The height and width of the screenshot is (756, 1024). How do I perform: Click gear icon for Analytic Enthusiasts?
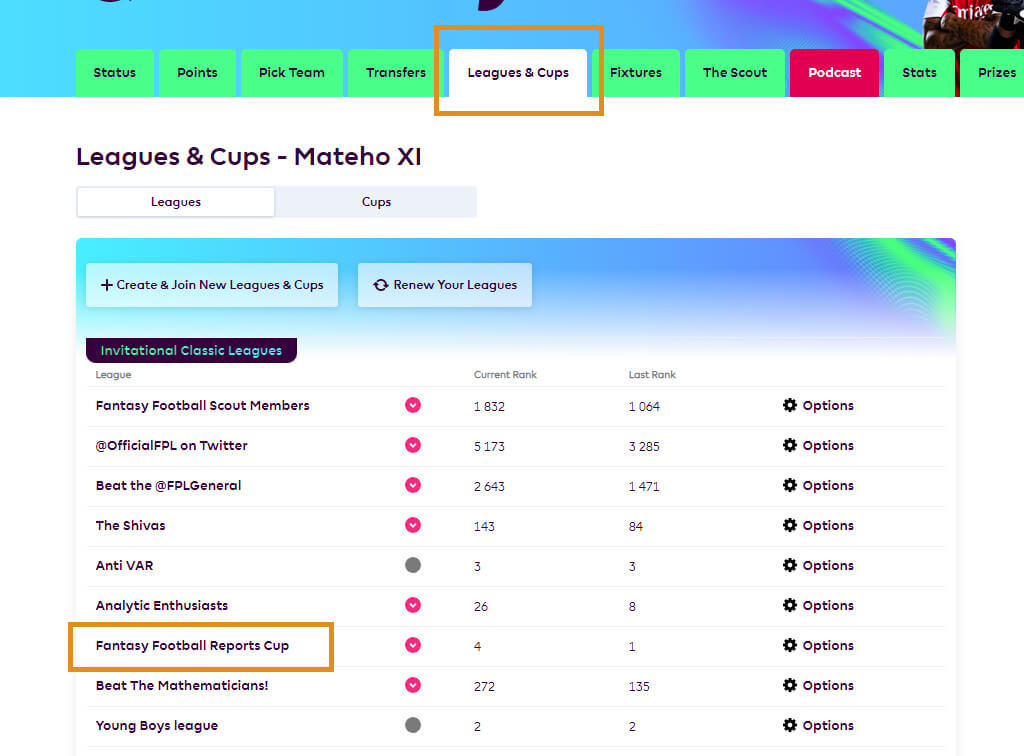coord(790,605)
